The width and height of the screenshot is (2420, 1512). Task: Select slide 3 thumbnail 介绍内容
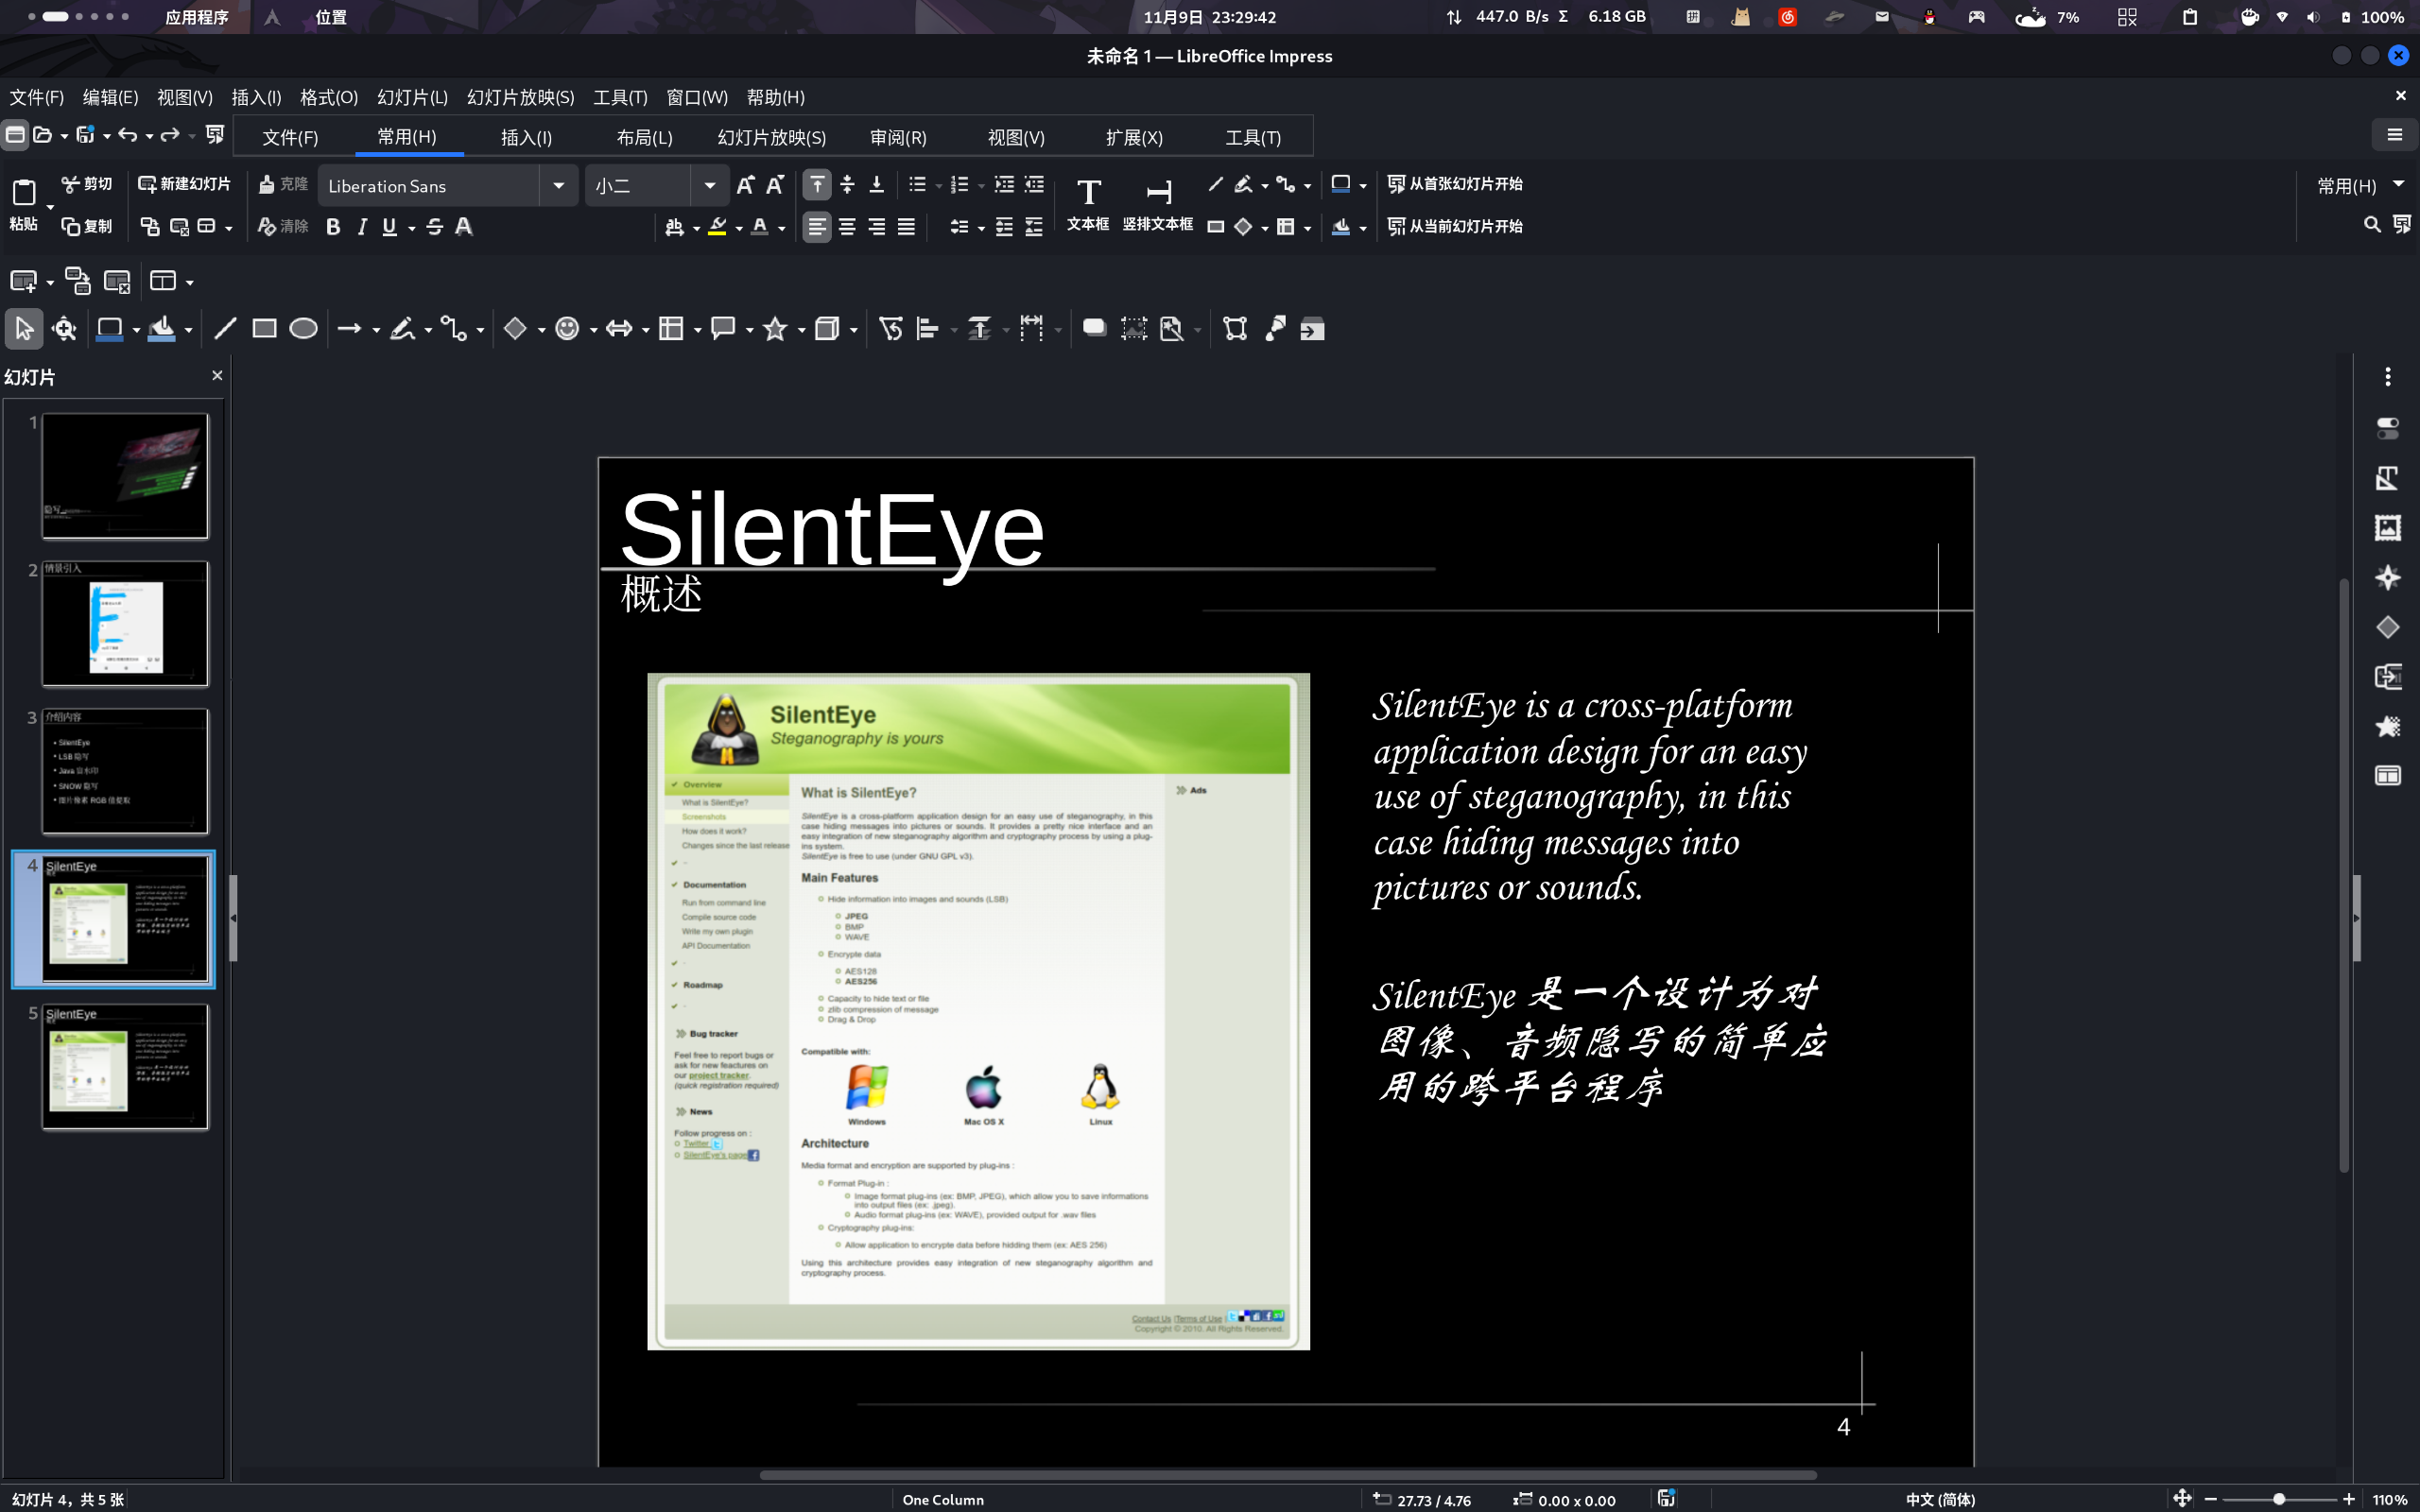tap(125, 771)
